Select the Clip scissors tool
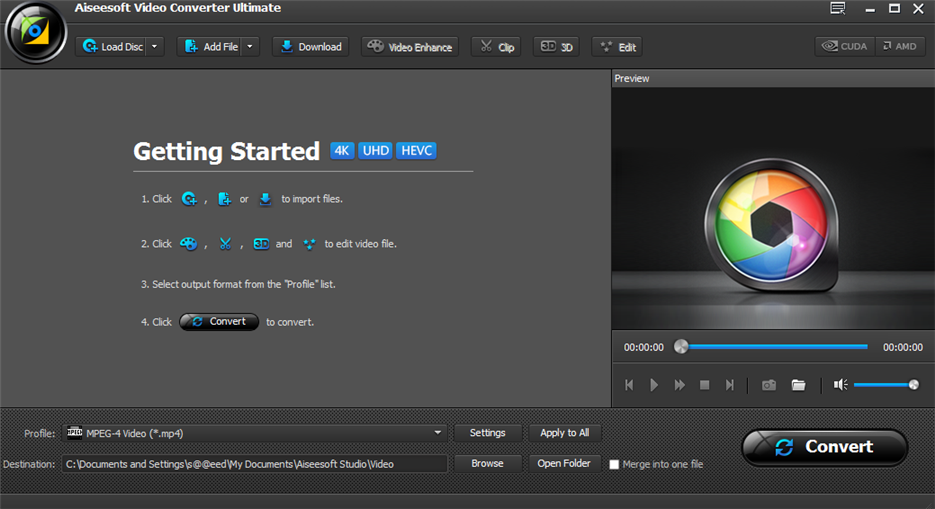Viewport: 935px width, 509px height. 496,47
